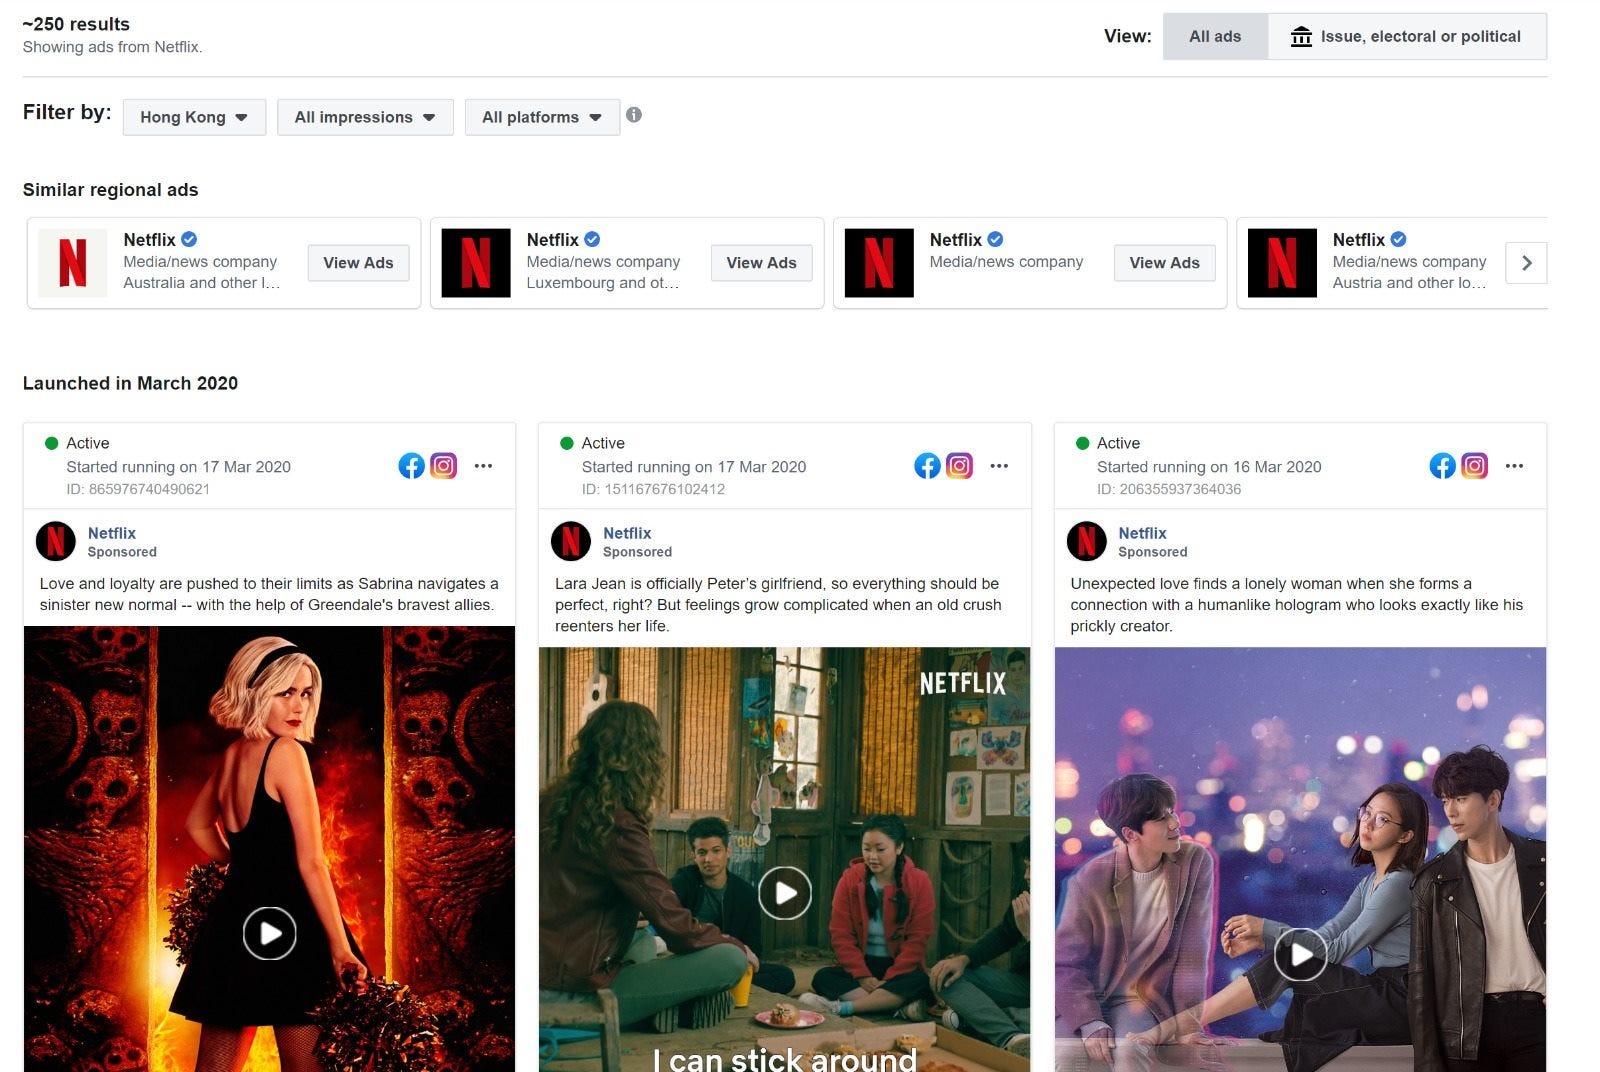Click Facebook icon on Sabrina ad
Viewport: 1600px width, 1072px height.
point(412,466)
